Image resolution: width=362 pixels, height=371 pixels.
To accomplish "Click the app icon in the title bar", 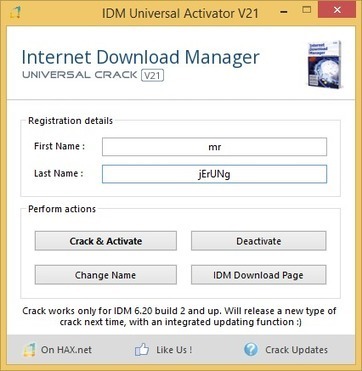I will [x=14, y=13].
